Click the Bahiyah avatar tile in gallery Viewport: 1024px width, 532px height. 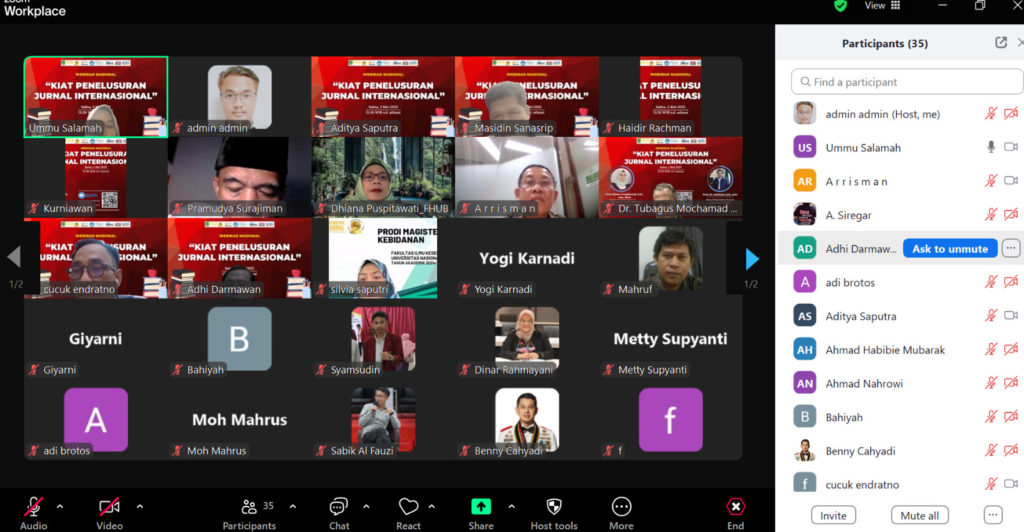[x=239, y=339]
